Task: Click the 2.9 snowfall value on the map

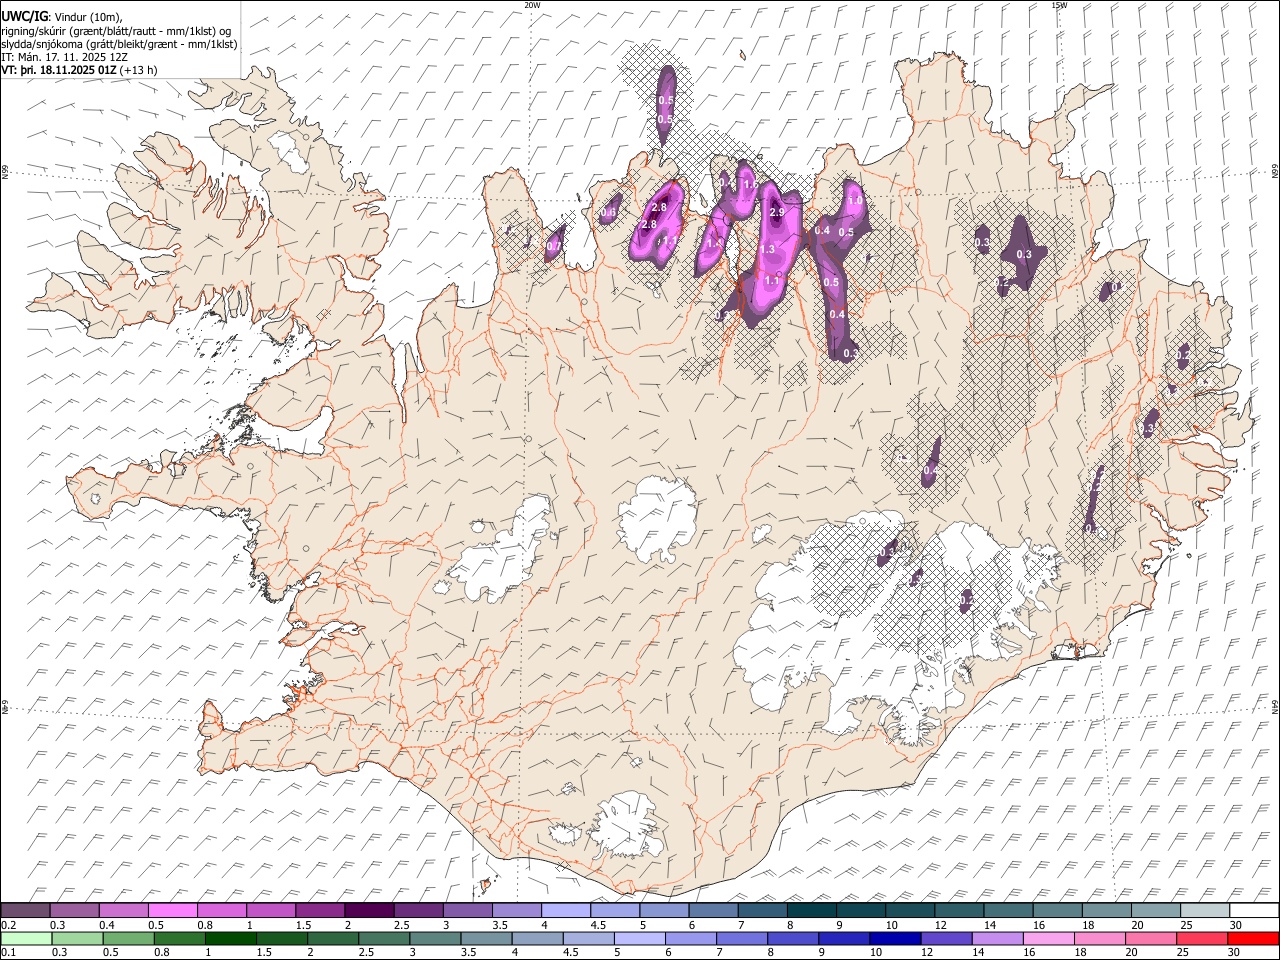Action: click(x=777, y=212)
